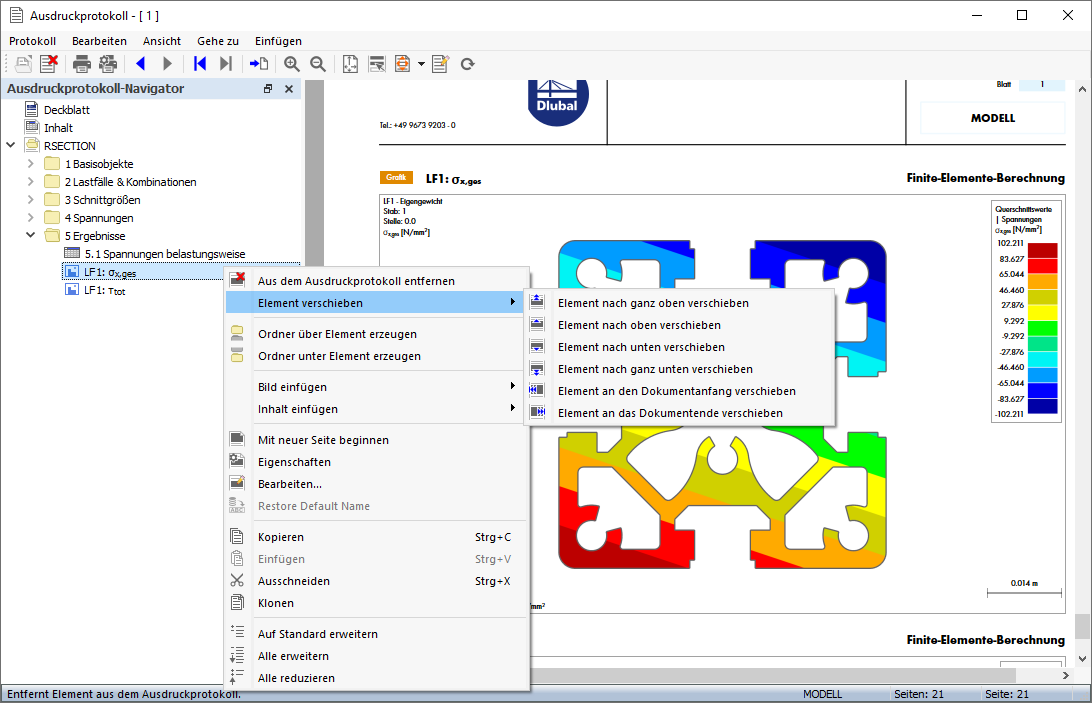The width and height of the screenshot is (1092, 703).
Task: Choose Mit neuer Seite beginnen
Action: [x=376, y=440]
